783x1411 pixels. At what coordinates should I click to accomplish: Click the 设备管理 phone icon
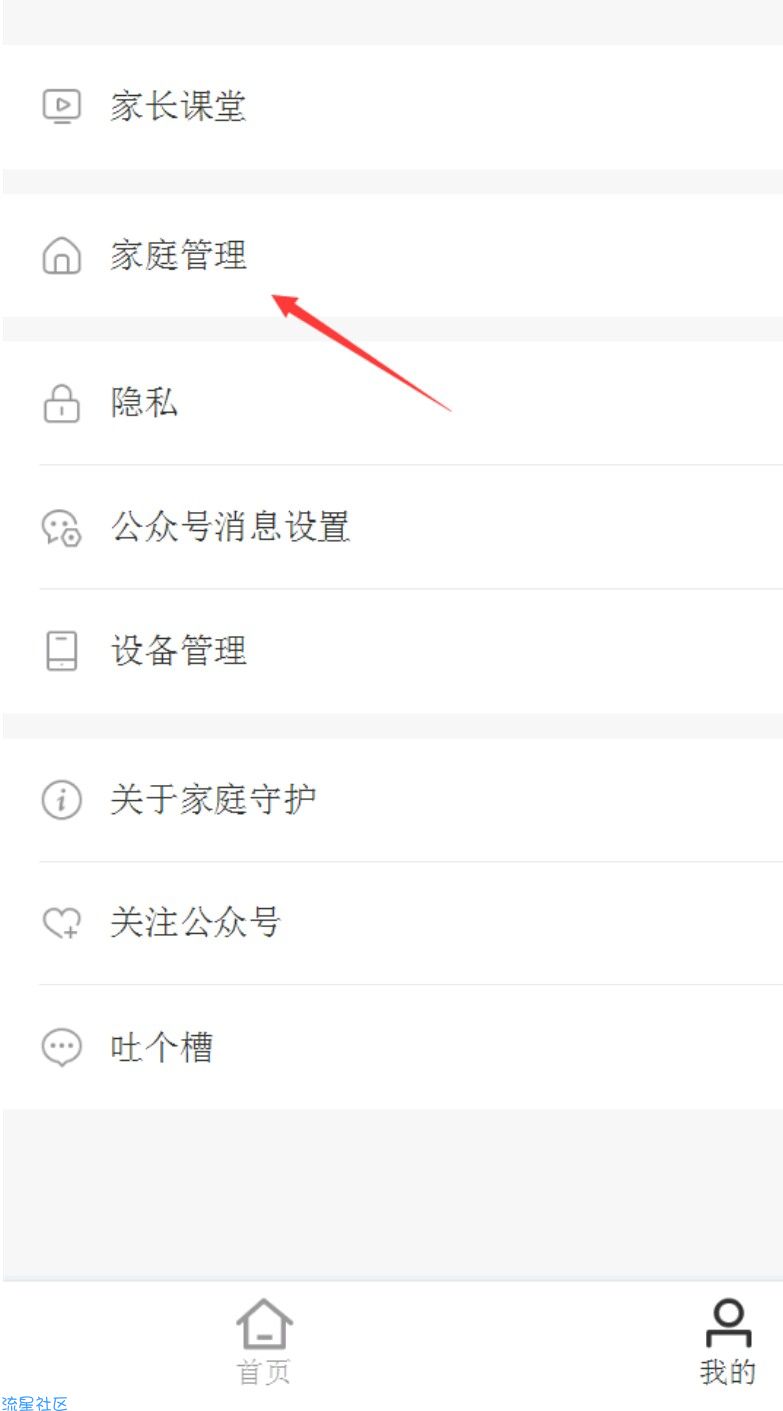[61, 651]
